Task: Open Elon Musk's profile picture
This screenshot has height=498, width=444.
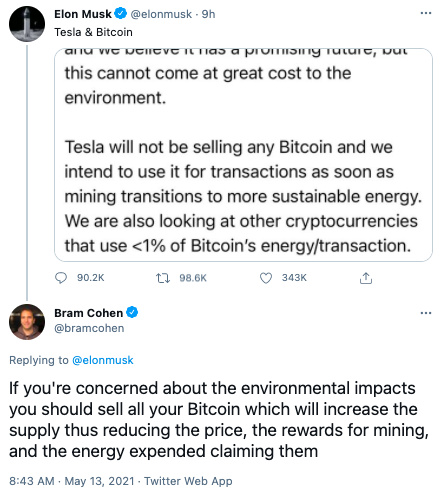Action: (x=27, y=24)
